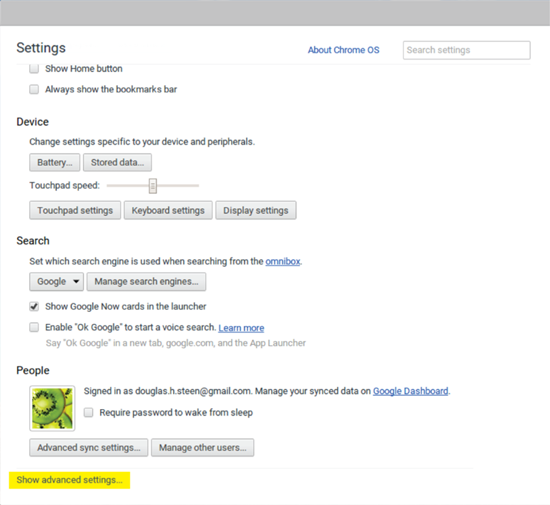Click Manage other users button
This screenshot has width=550, height=505.
pyautogui.click(x=202, y=447)
